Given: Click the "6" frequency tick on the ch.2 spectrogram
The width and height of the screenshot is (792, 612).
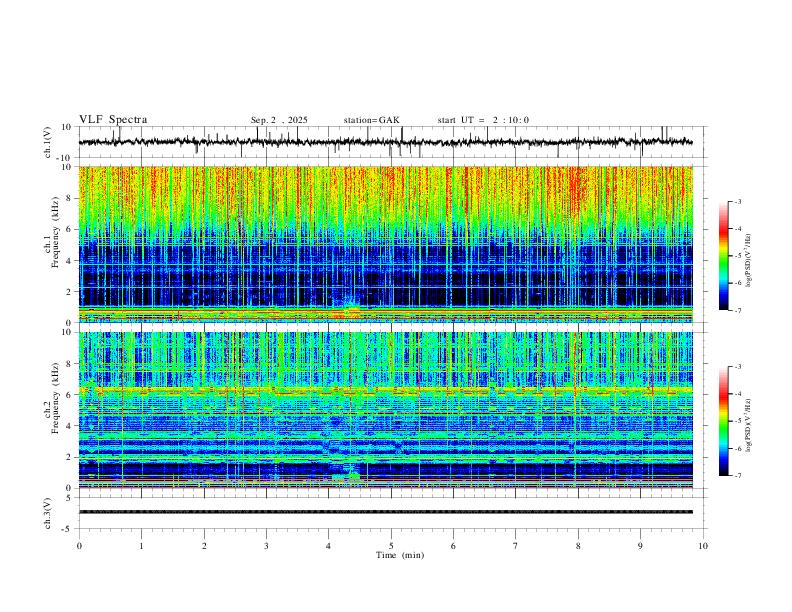Looking at the screenshot, I should click(71, 395).
